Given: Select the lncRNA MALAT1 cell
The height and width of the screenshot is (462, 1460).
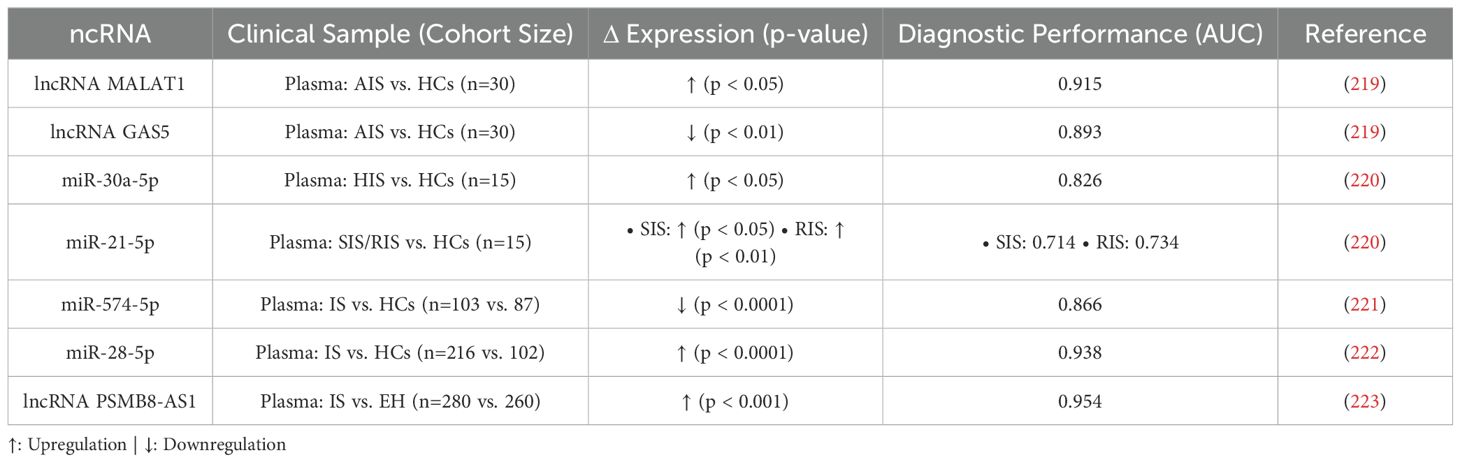Looking at the screenshot, I should click(x=110, y=84).
